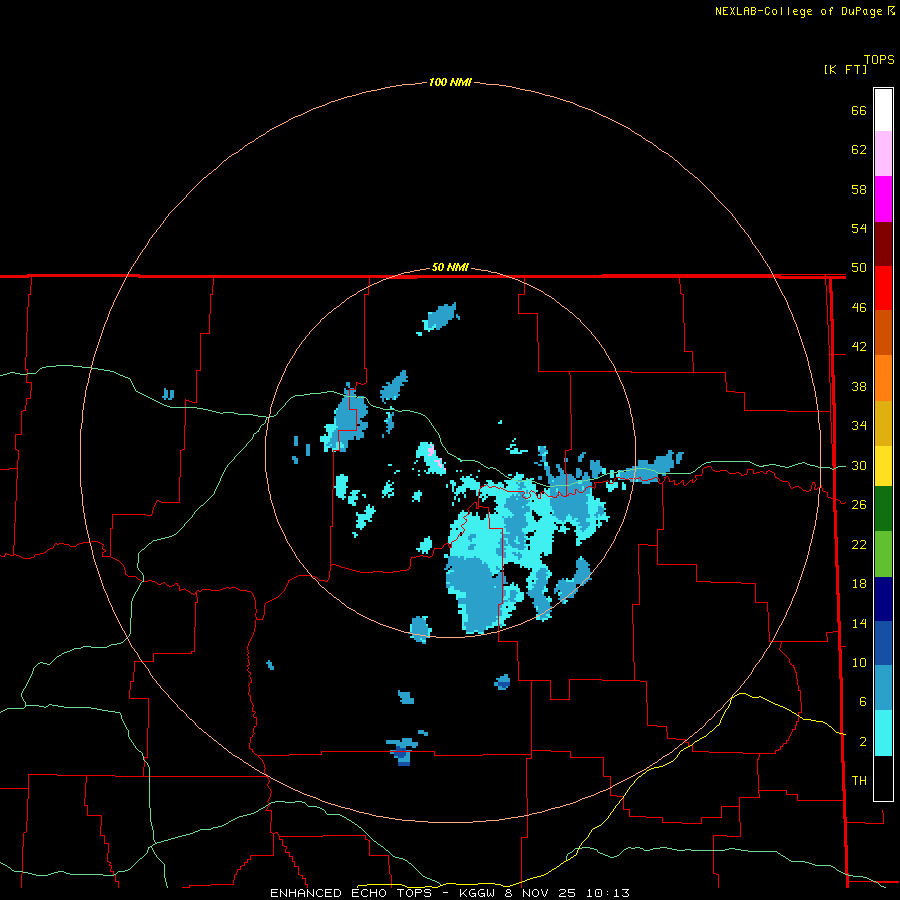Viewport: 900px width, 900px height.
Task: Pick the dark green legend band
Action: (883, 509)
